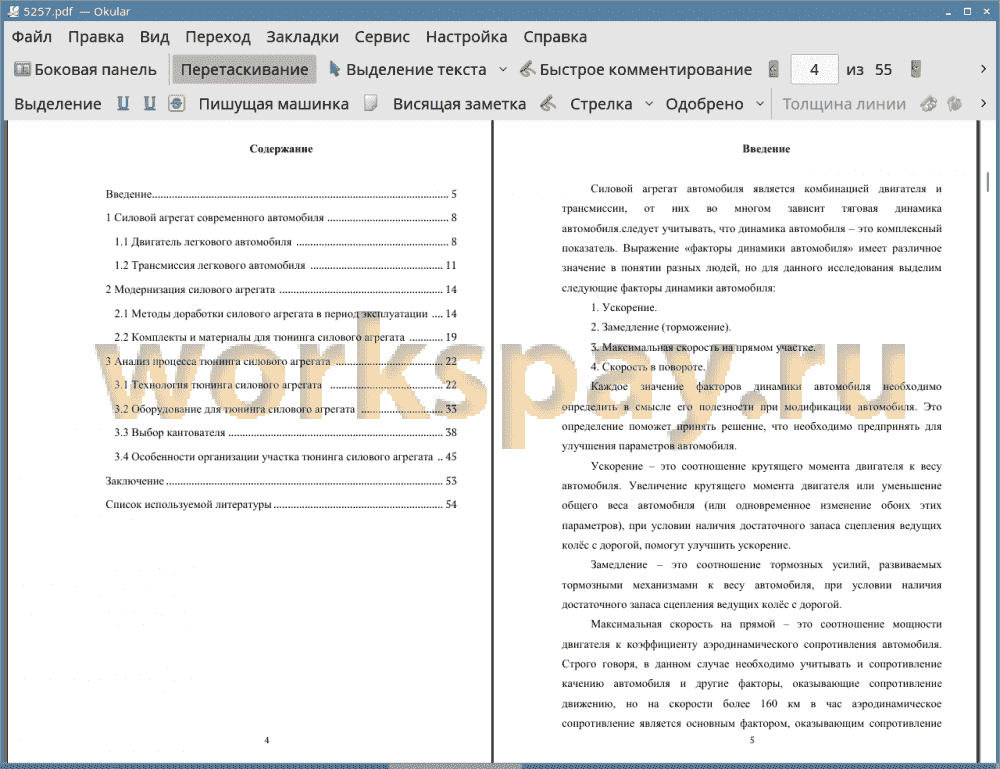Viewport: 1000px width, 769px height.
Task: Choose the Выделение highlighter annotation
Action: (57, 104)
